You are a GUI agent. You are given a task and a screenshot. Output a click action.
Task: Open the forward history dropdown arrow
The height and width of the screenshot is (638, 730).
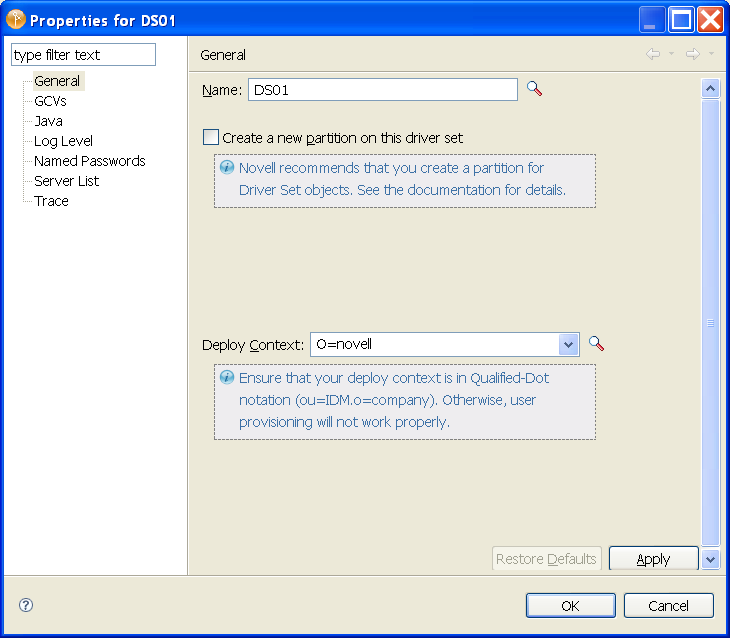[x=711, y=54]
